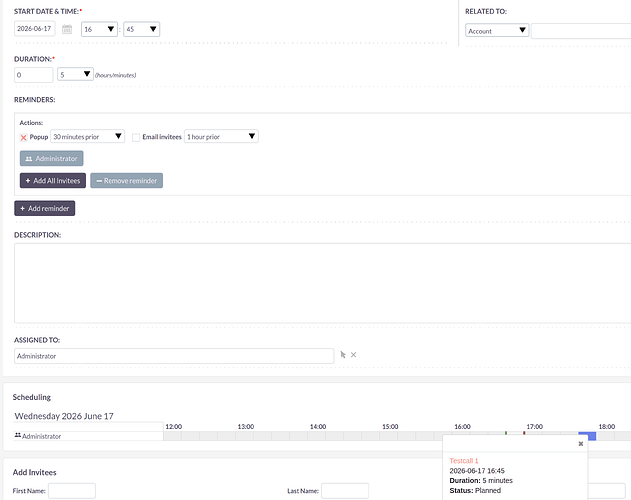Open the Related To Account dropdown
Image resolution: width=631 pixels, height=500 pixels.
497,30
